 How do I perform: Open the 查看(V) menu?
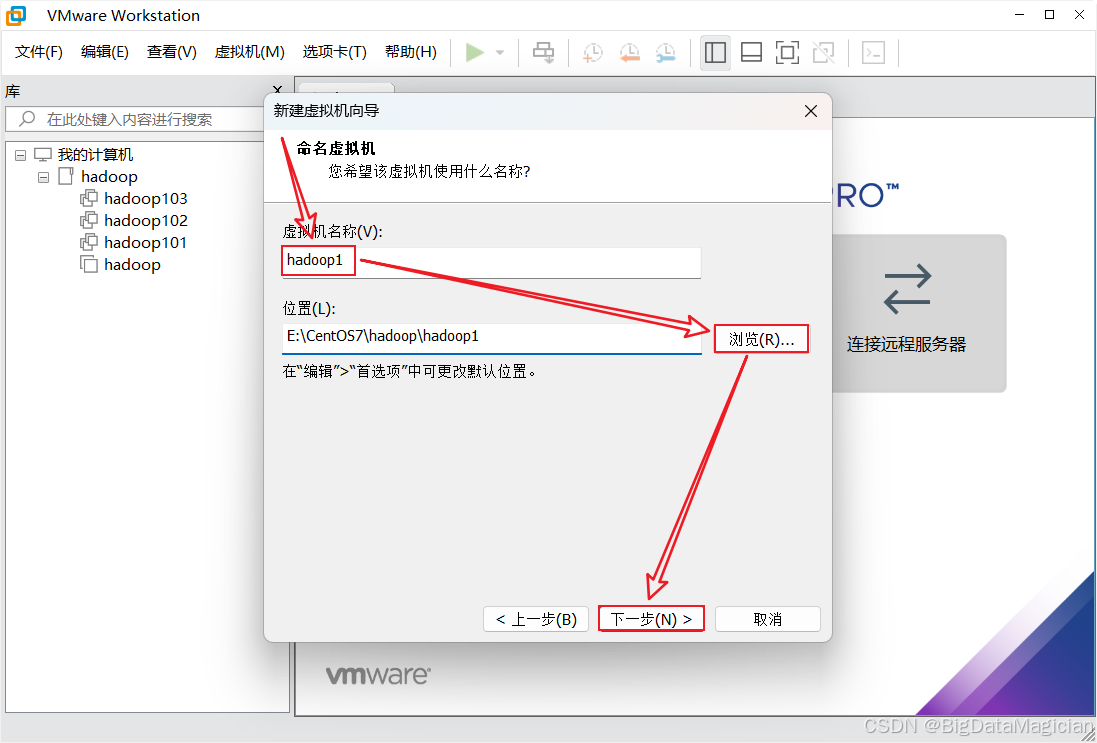171,52
